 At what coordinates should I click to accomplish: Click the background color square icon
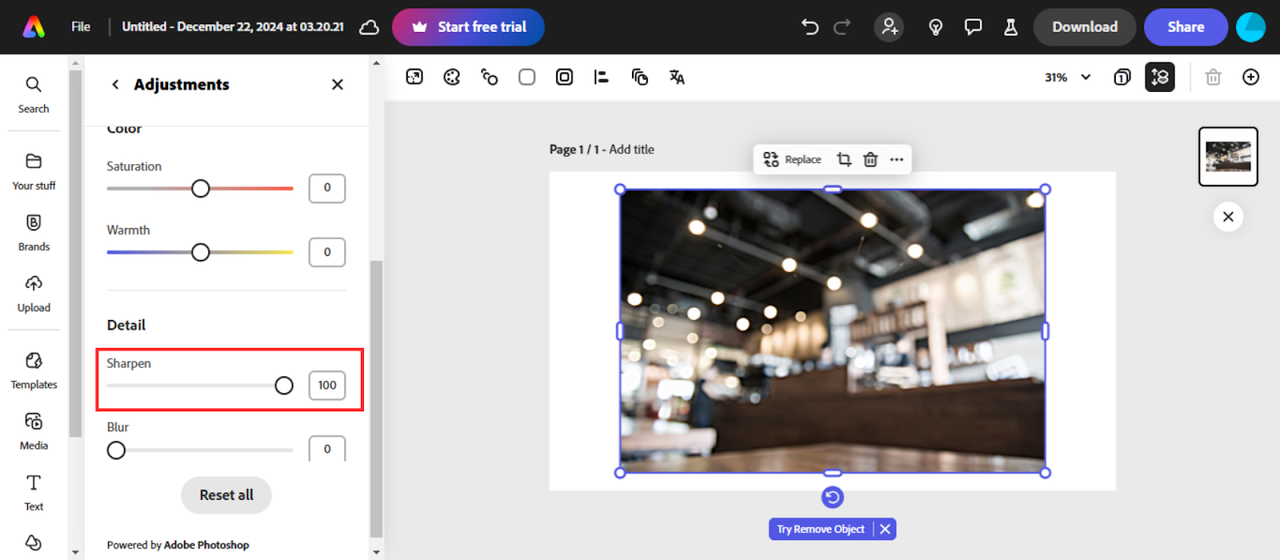point(527,77)
